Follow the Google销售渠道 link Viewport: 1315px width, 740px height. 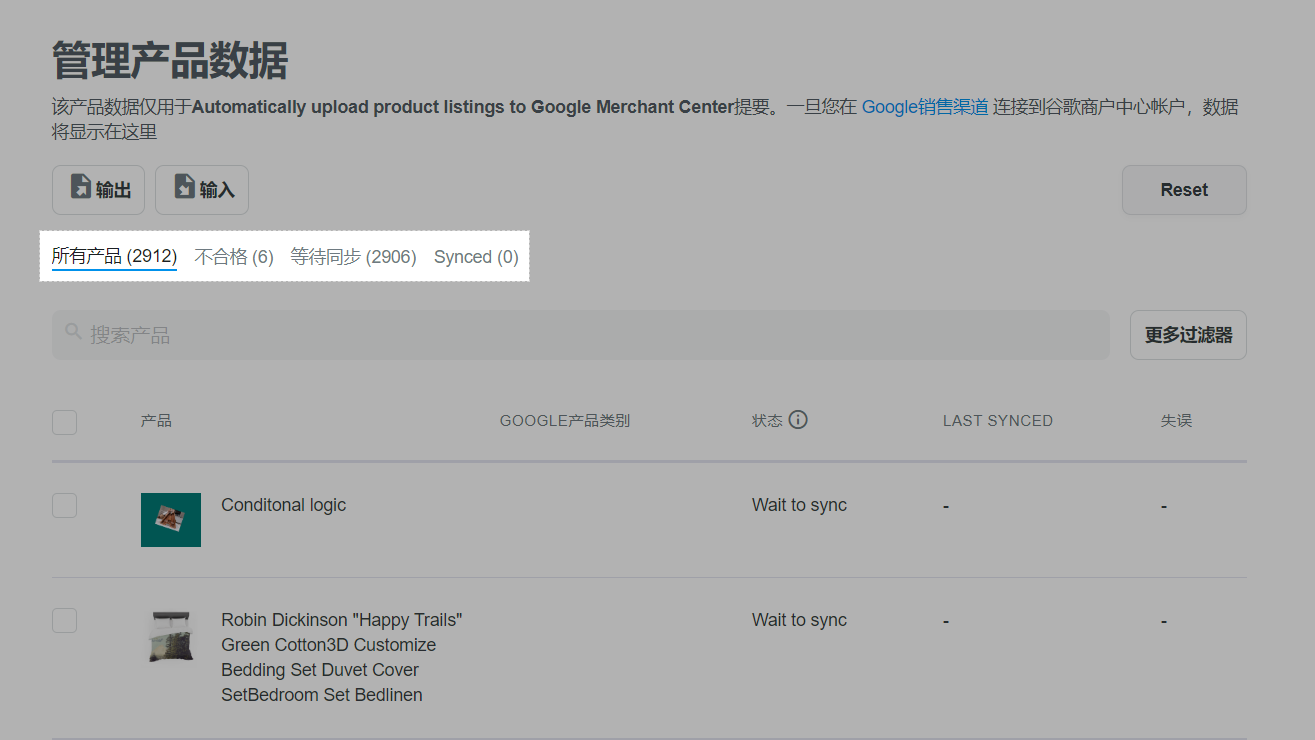tap(925, 107)
